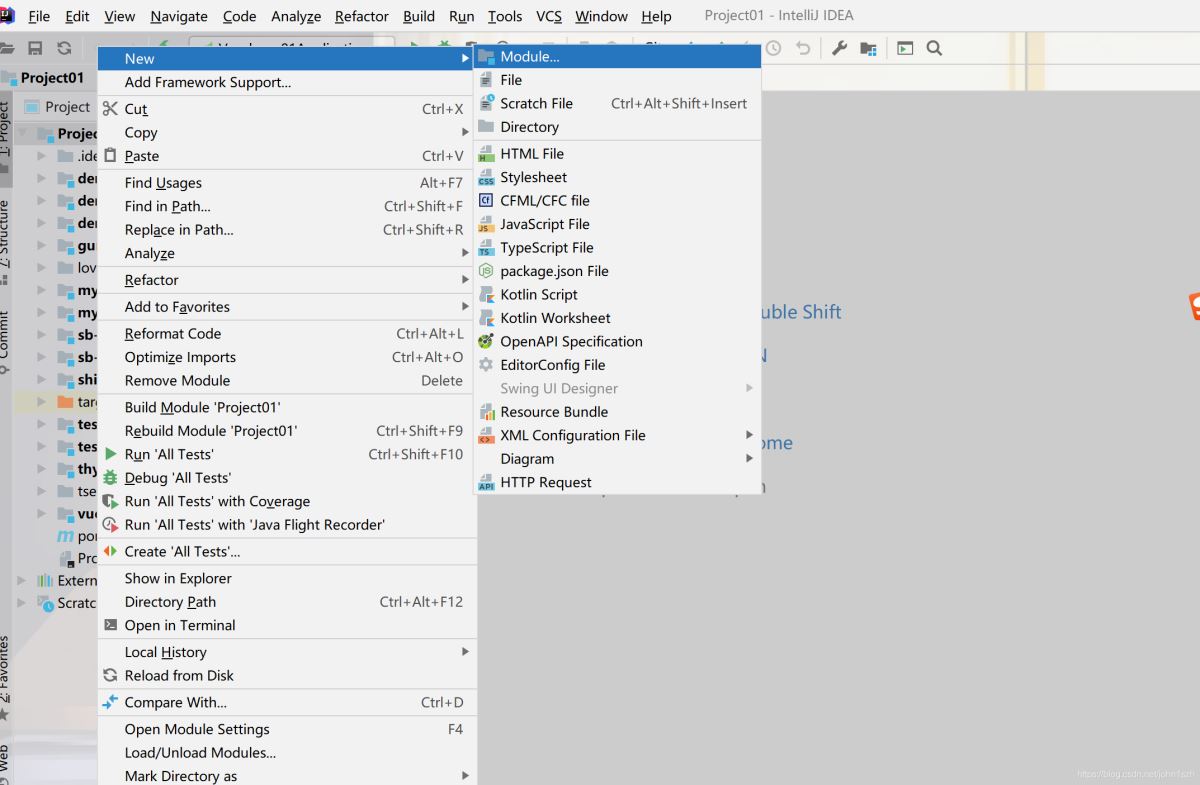The height and width of the screenshot is (785, 1200).
Task: Click the JavaScript File icon
Action: click(486, 224)
